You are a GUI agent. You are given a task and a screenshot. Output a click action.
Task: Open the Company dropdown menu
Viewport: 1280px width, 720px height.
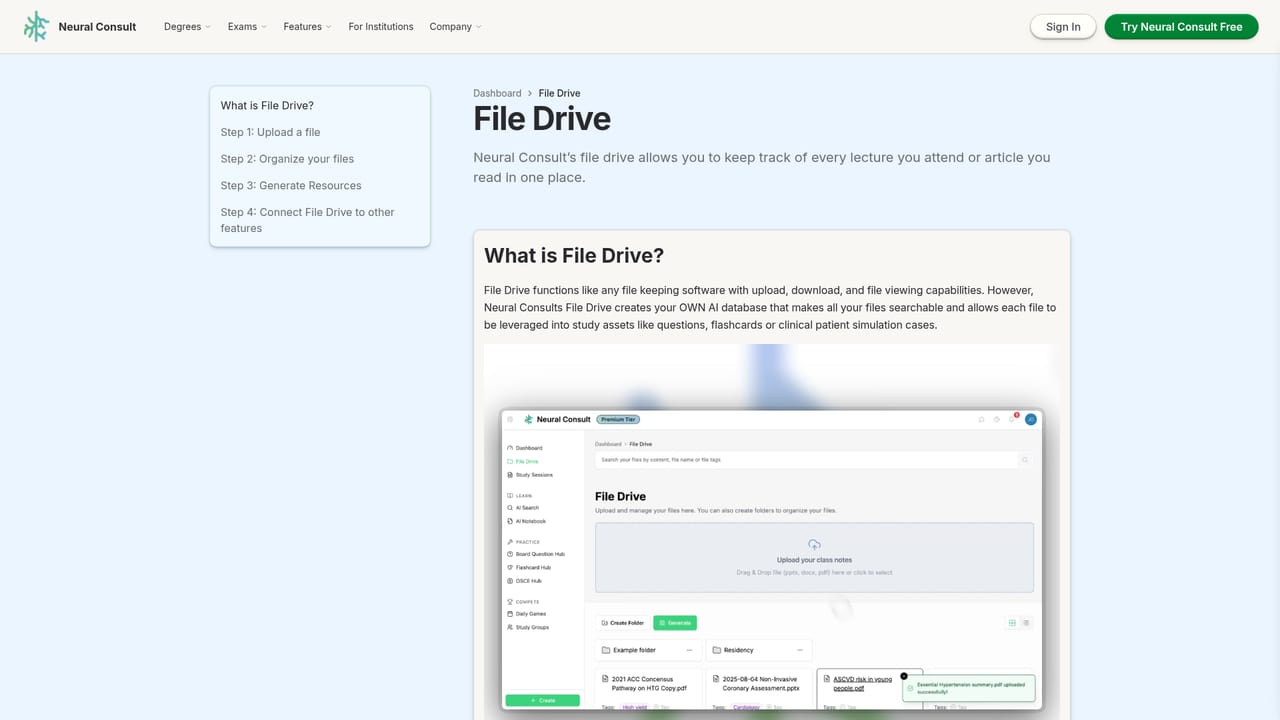coord(455,27)
